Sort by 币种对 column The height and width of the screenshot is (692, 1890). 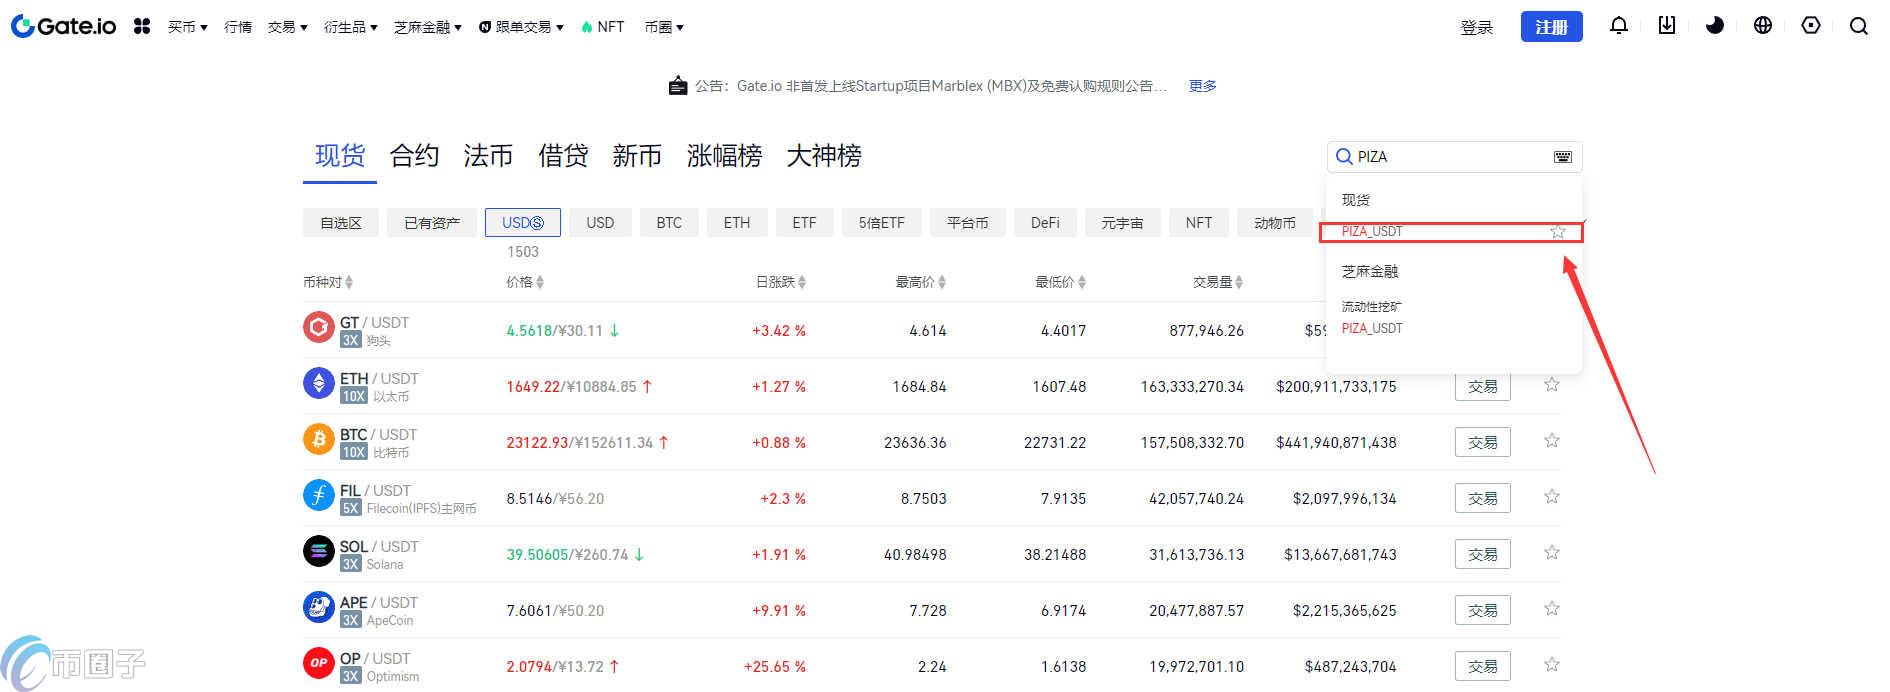(328, 282)
